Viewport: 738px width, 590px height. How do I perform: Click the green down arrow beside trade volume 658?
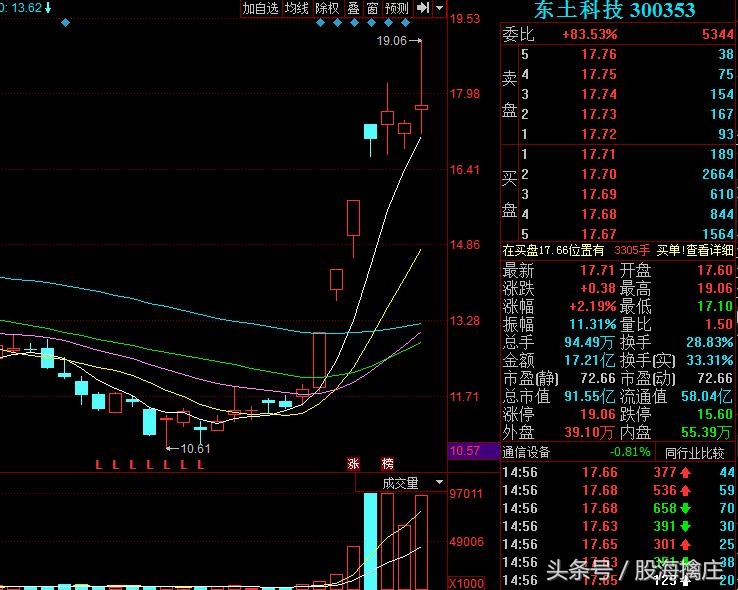click(685, 509)
